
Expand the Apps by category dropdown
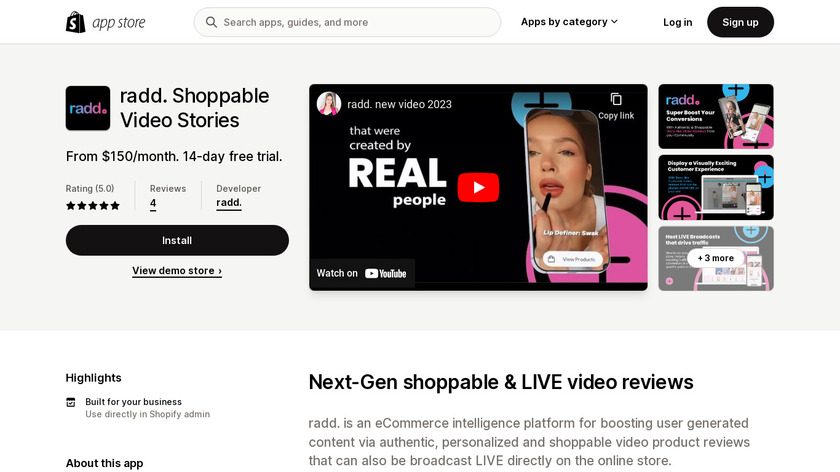click(x=569, y=22)
